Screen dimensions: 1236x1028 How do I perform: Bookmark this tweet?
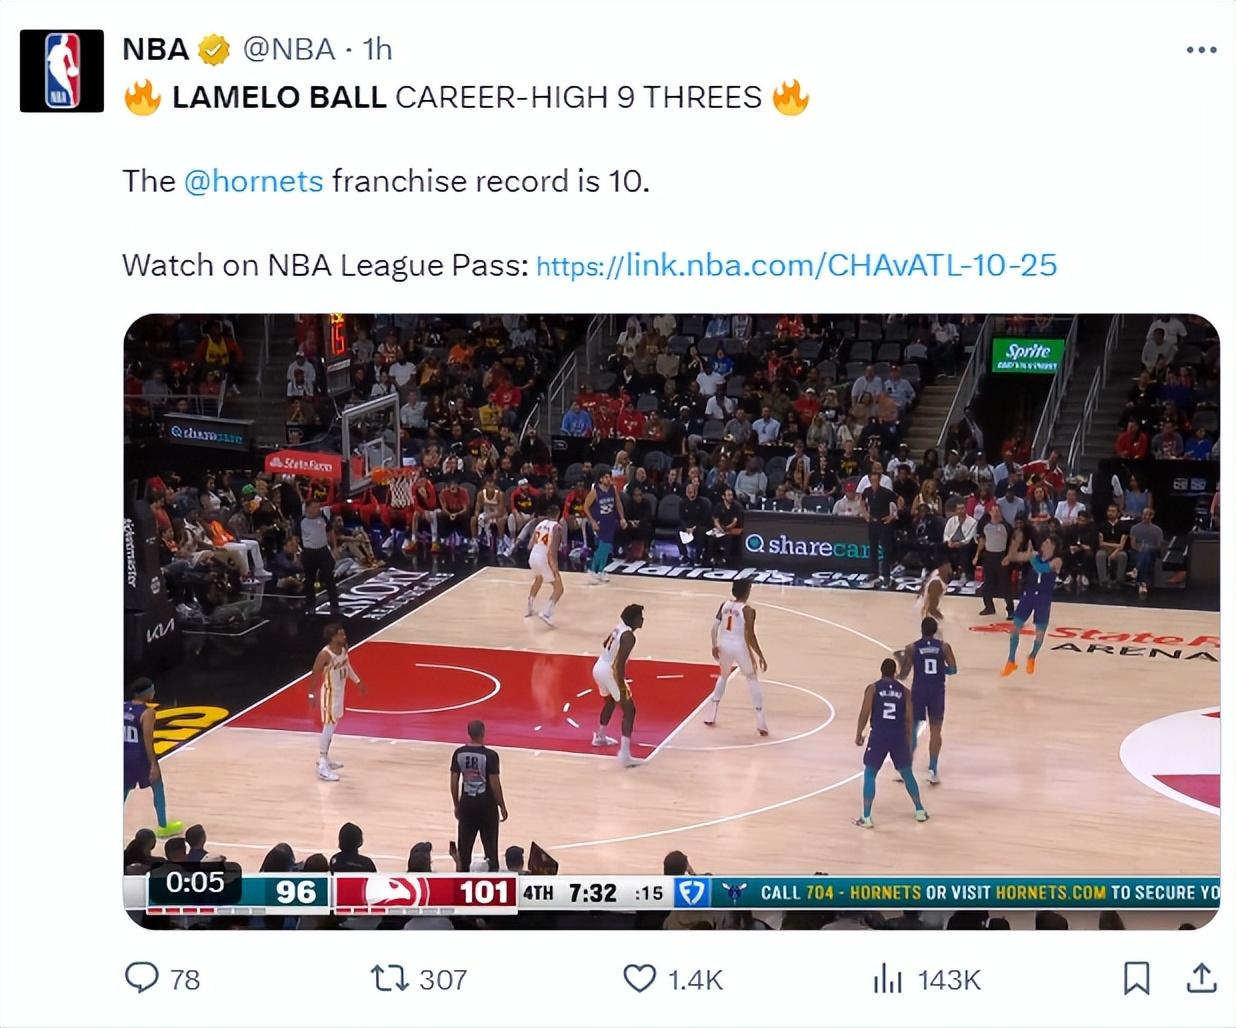click(x=1136, y=978)
